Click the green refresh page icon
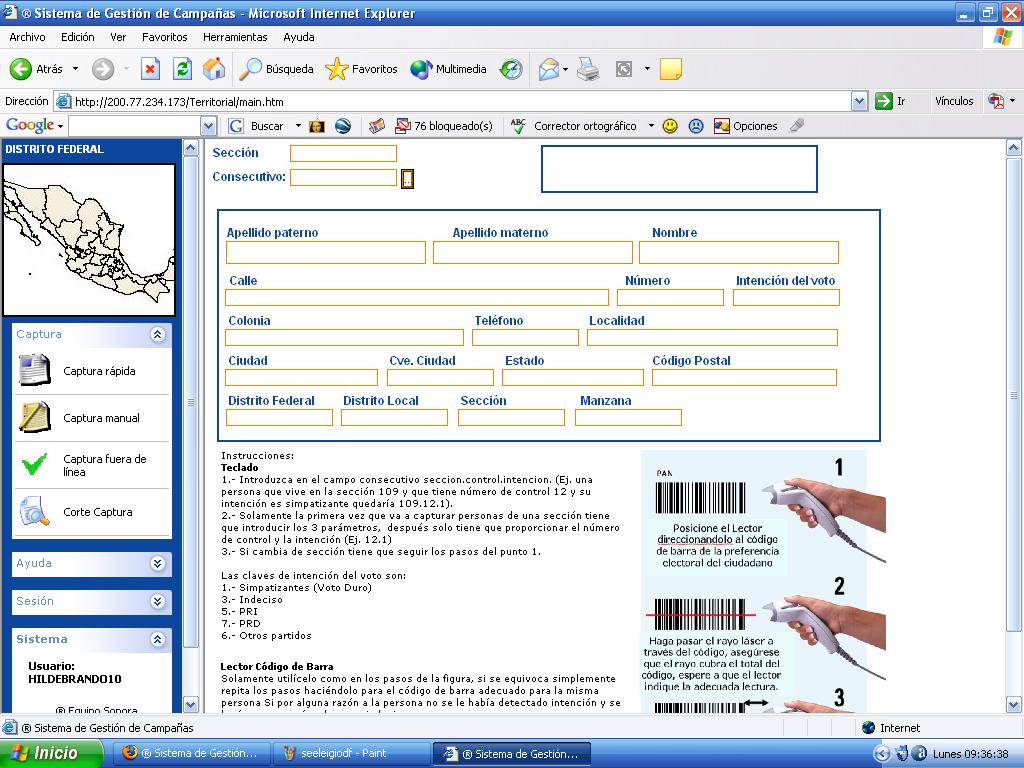The width and height of the screenshot is (1024, 768). pyautogui.click(x=182, y=69)
